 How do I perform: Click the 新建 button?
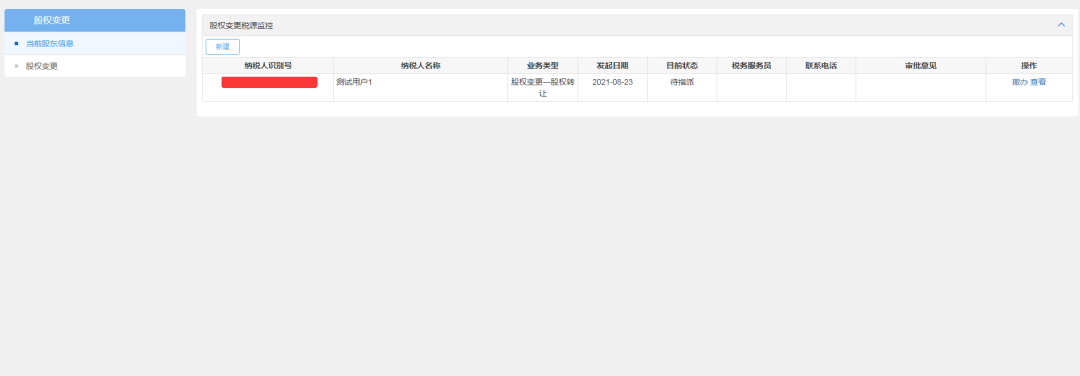click(222, 47)
